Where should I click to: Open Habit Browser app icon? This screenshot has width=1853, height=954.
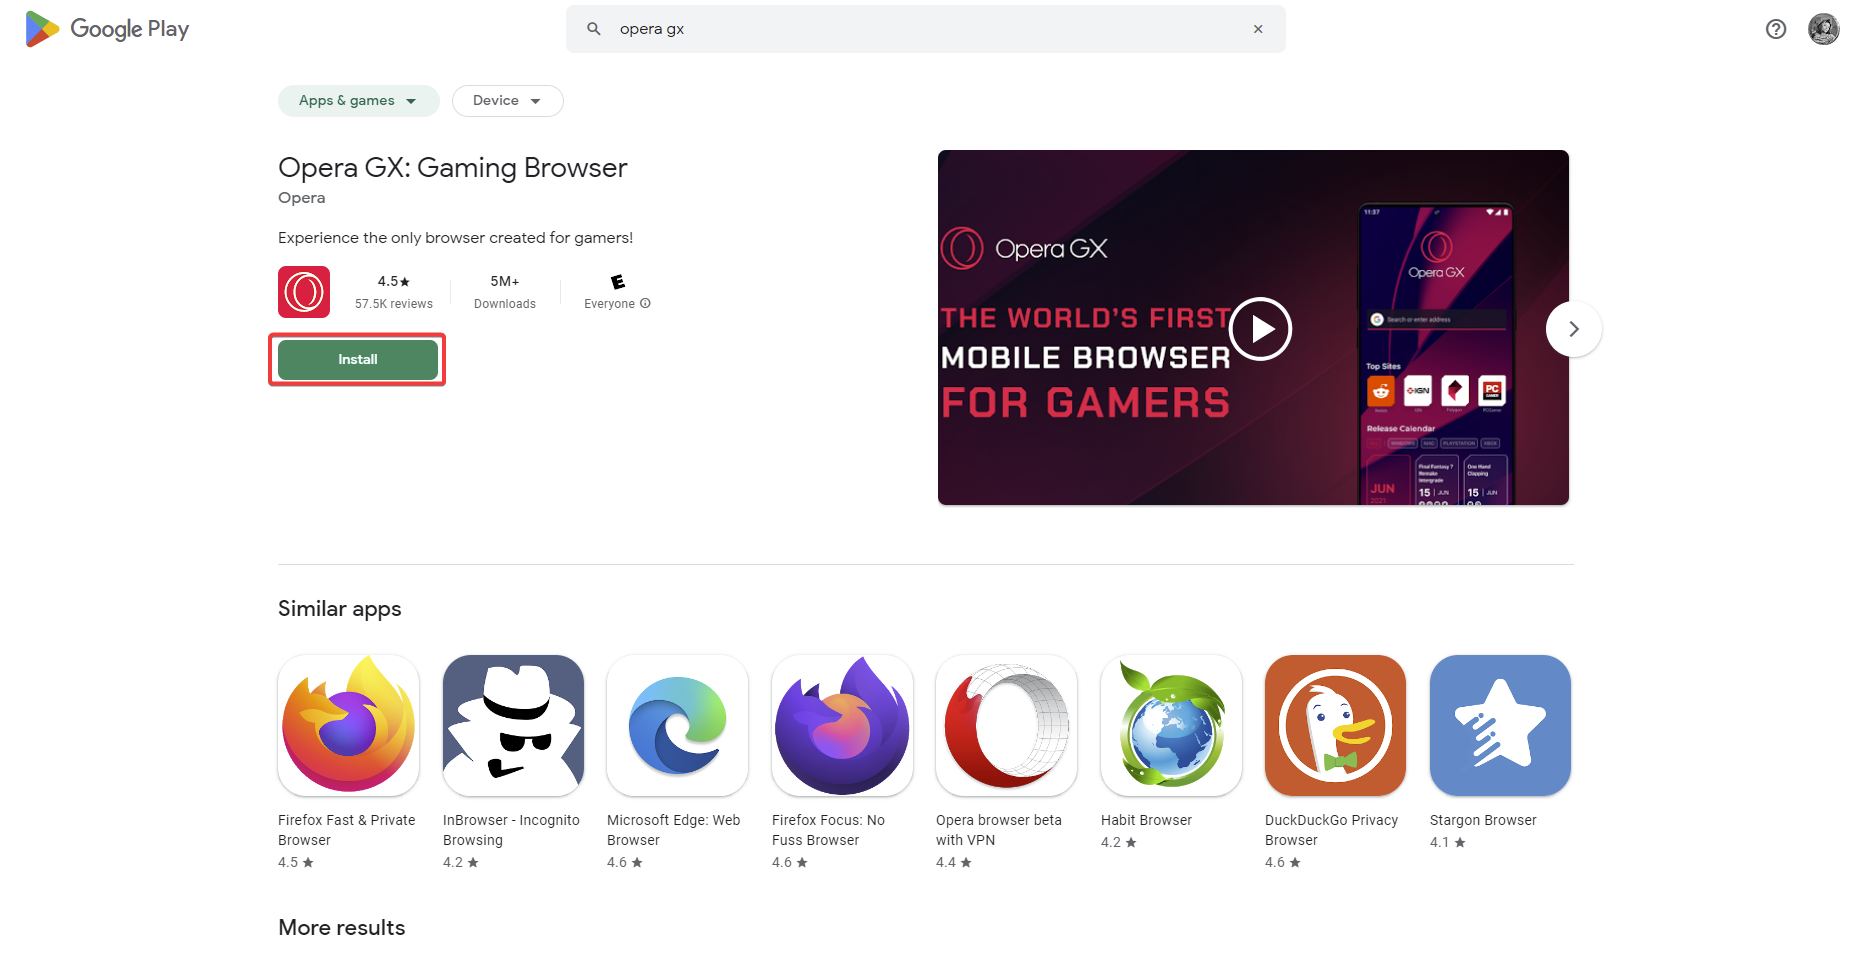coord(1171,725)
